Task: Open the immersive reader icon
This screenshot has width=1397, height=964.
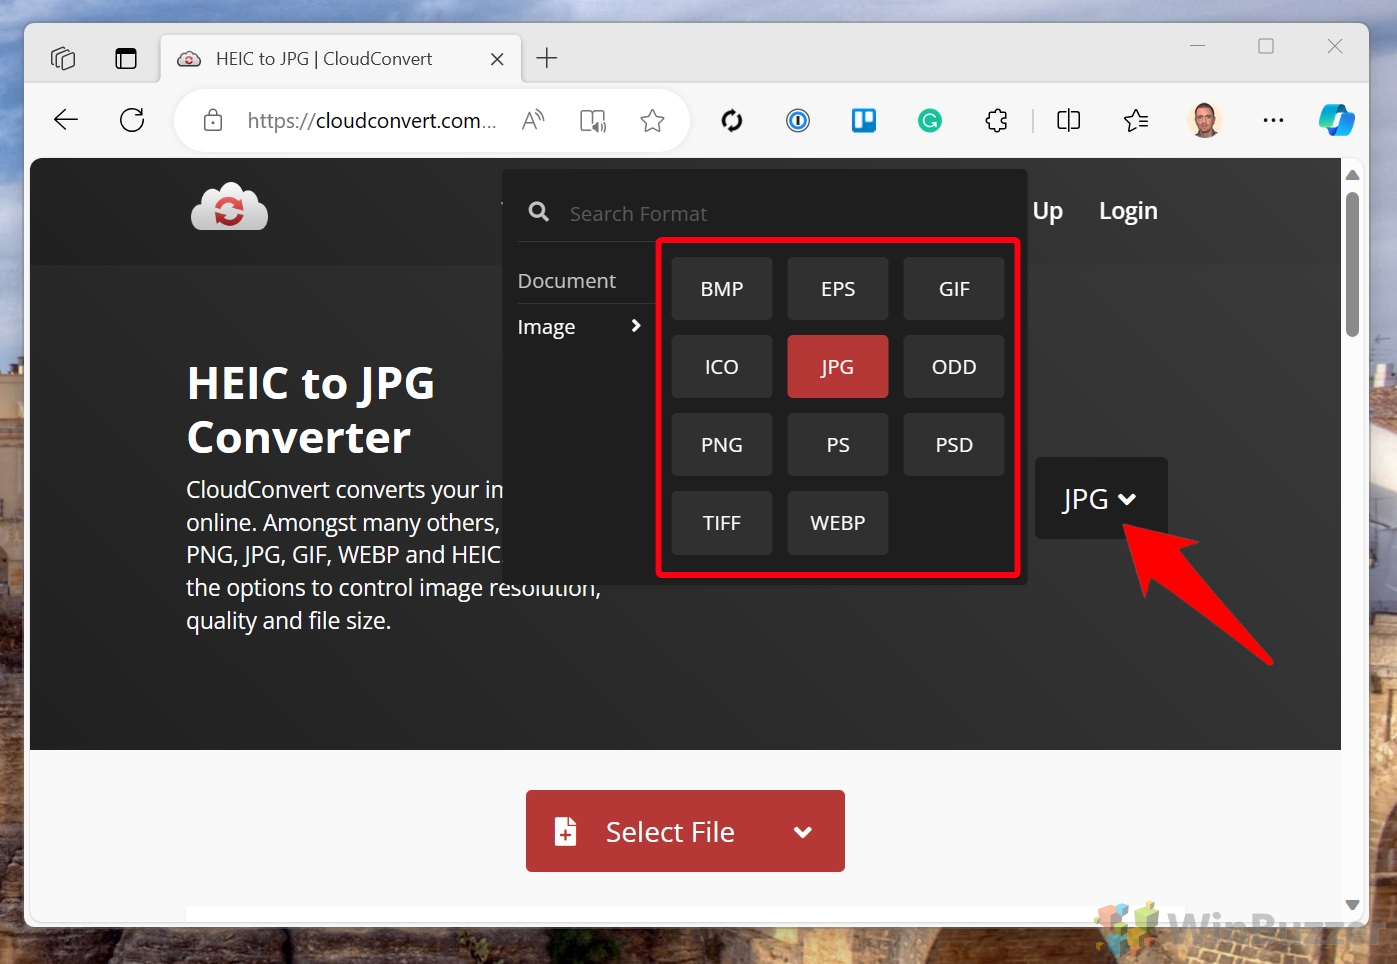Action: click(x=593, y=121)
